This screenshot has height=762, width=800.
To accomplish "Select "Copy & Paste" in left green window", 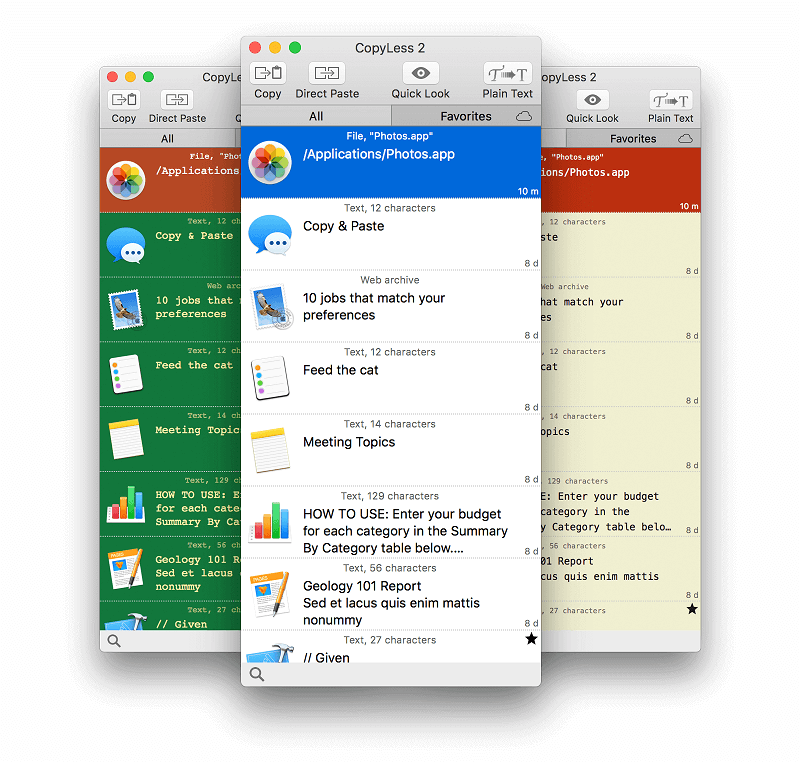I will 170,245.
